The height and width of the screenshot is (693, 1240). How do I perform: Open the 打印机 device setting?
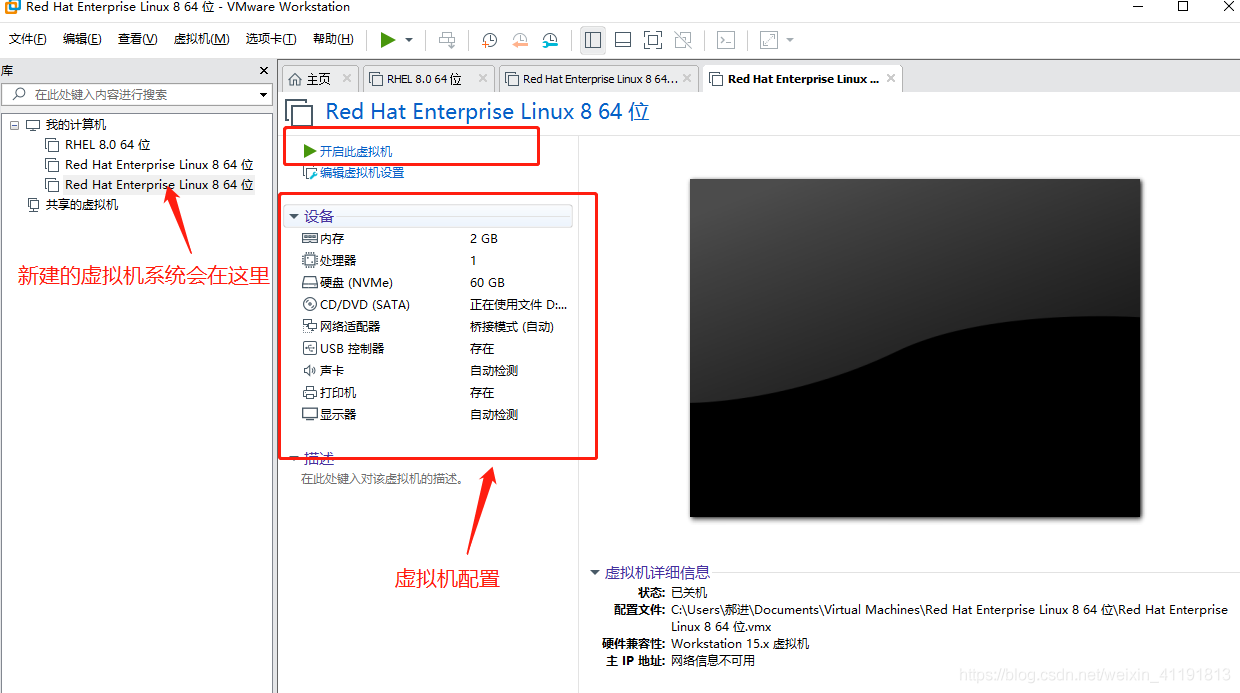(x=338, y=393)
